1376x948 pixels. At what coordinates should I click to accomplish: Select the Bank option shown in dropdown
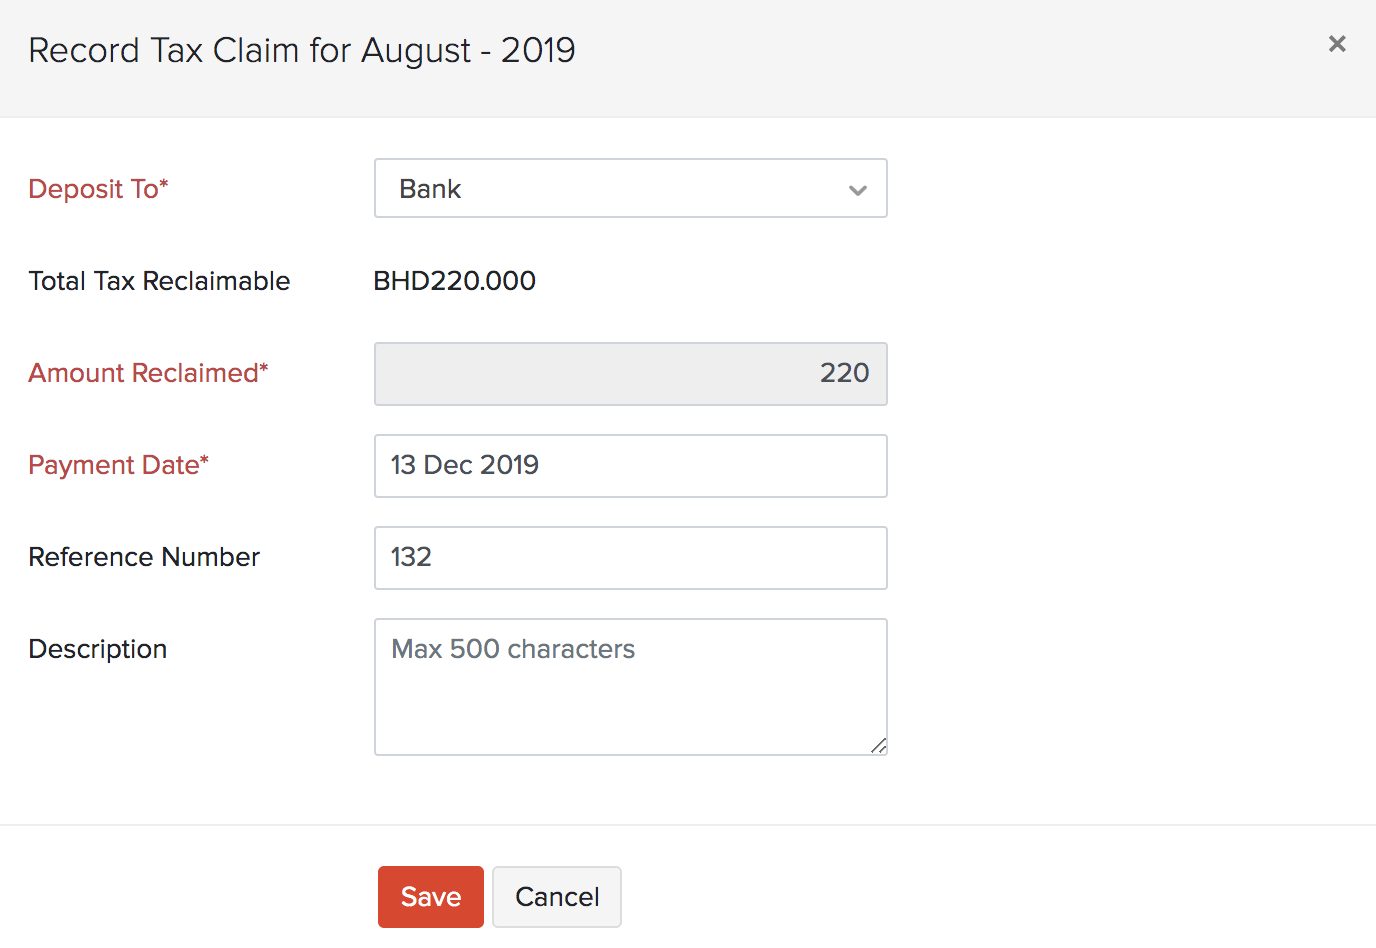(430, 188)
